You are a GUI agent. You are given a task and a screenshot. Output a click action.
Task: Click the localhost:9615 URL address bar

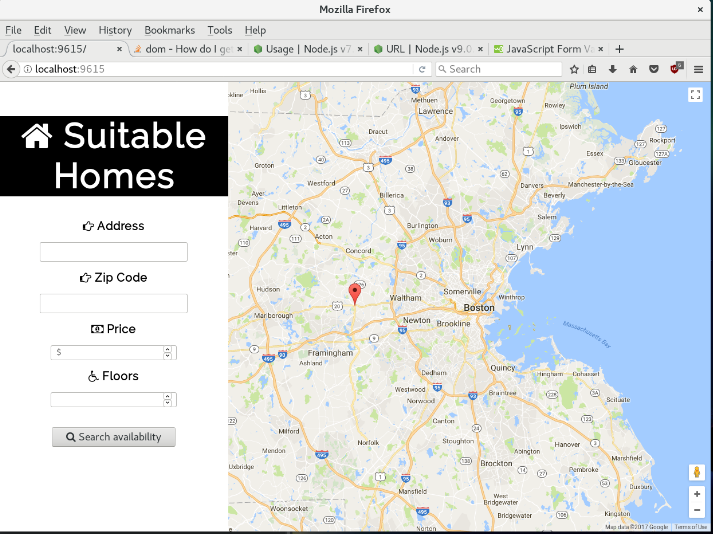click(x=217, y=69)
